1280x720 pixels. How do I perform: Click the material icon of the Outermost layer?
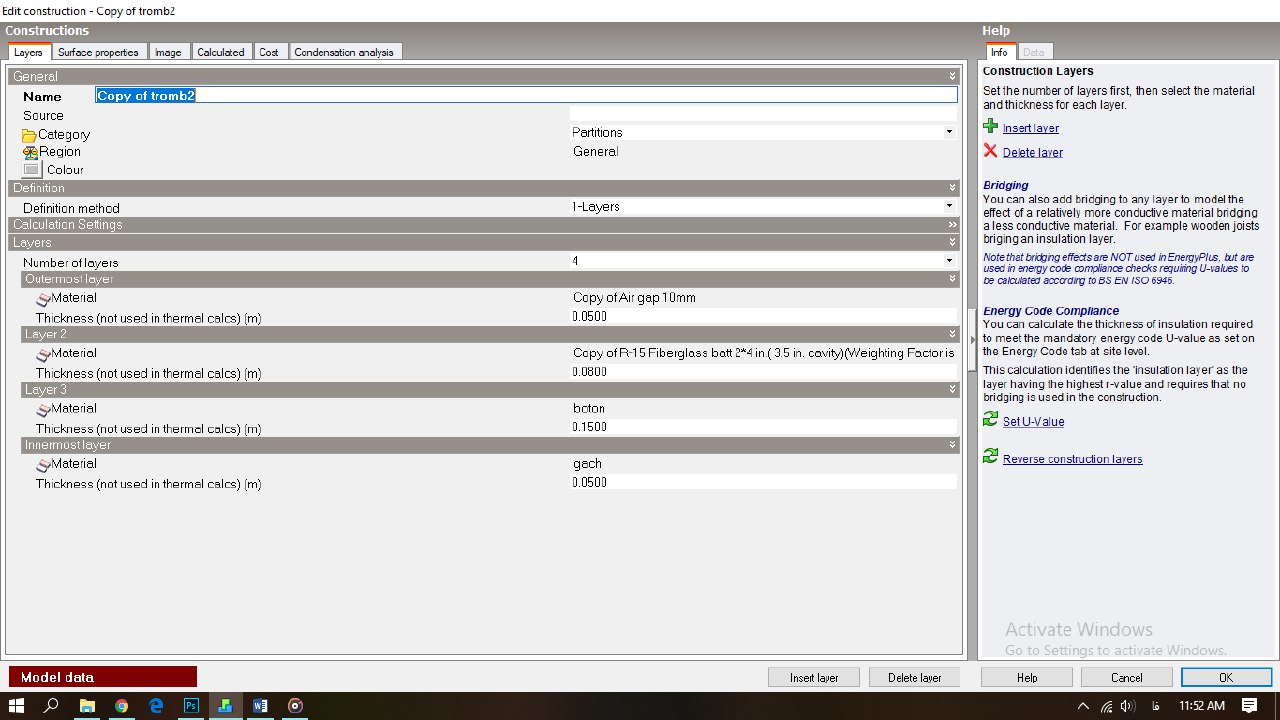point(43,298)
